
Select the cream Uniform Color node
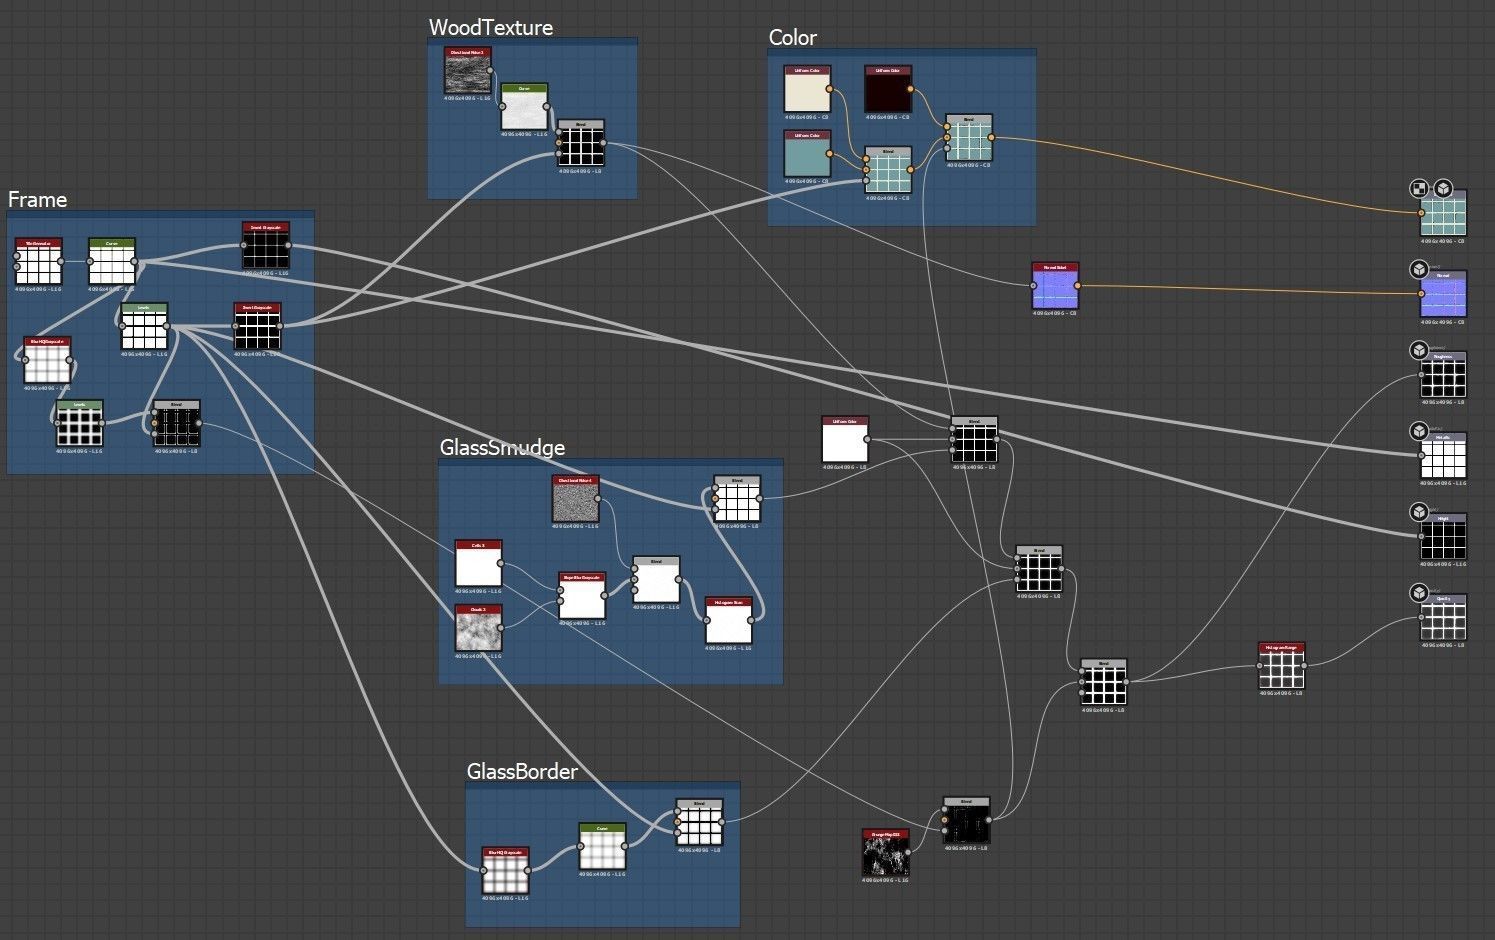click(x=808, y=89)
